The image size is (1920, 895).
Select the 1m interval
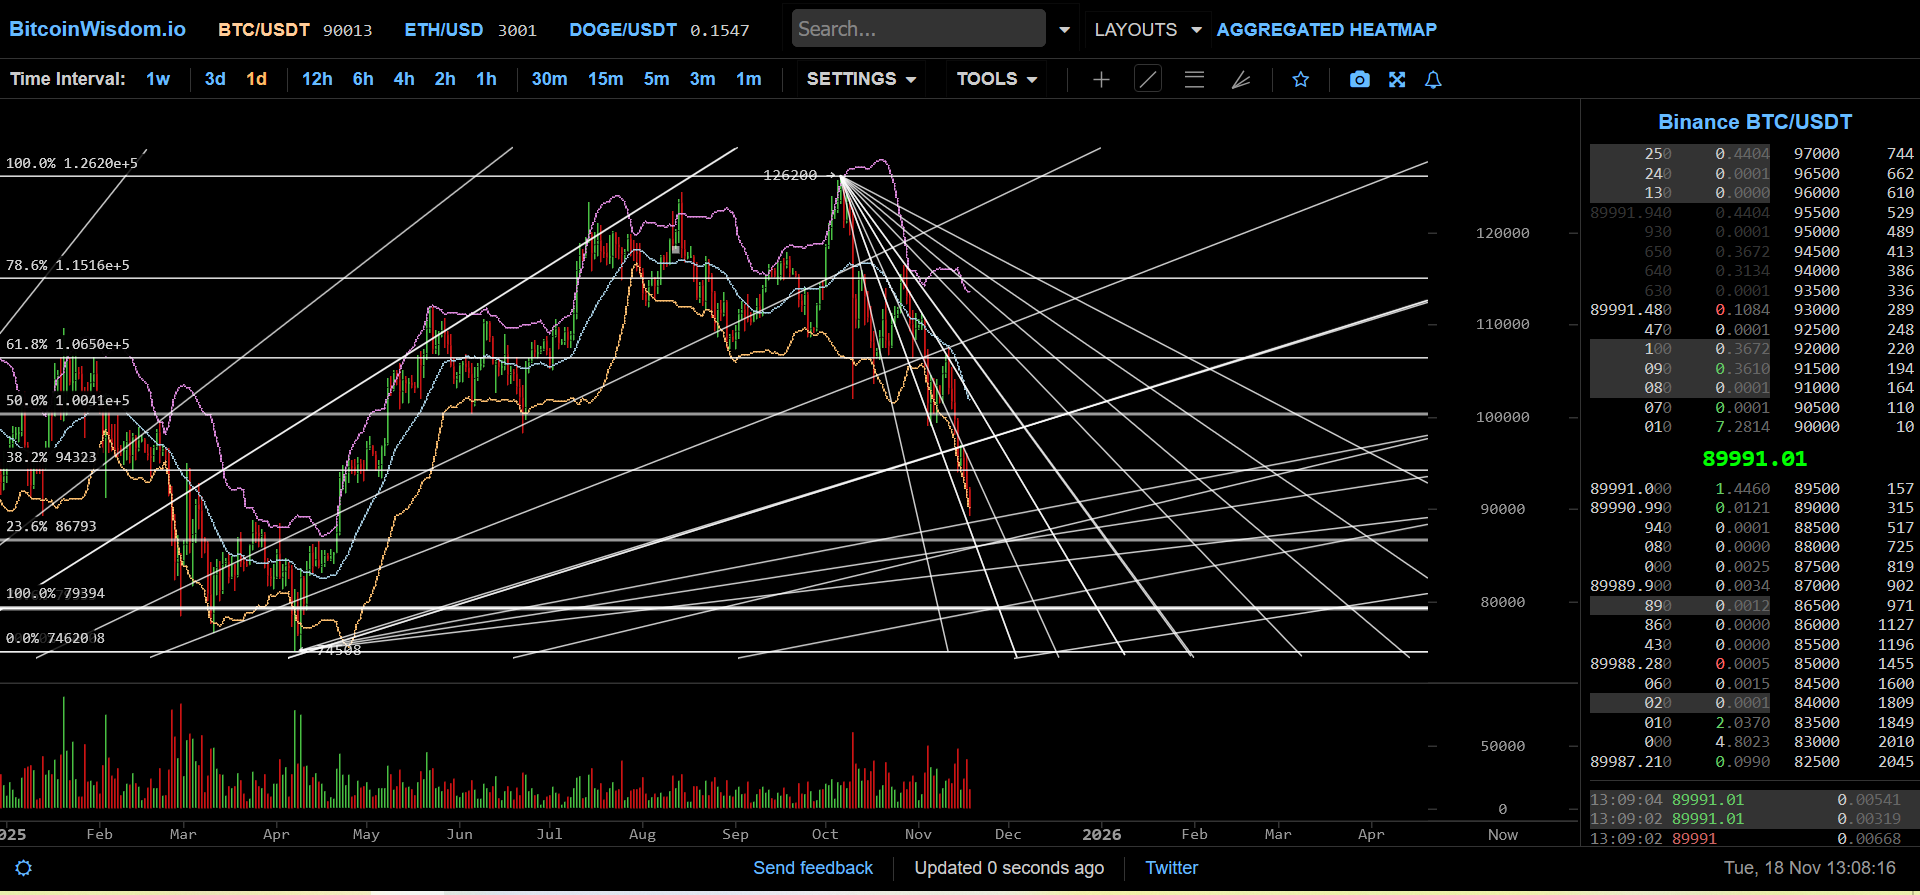(748, 79)
